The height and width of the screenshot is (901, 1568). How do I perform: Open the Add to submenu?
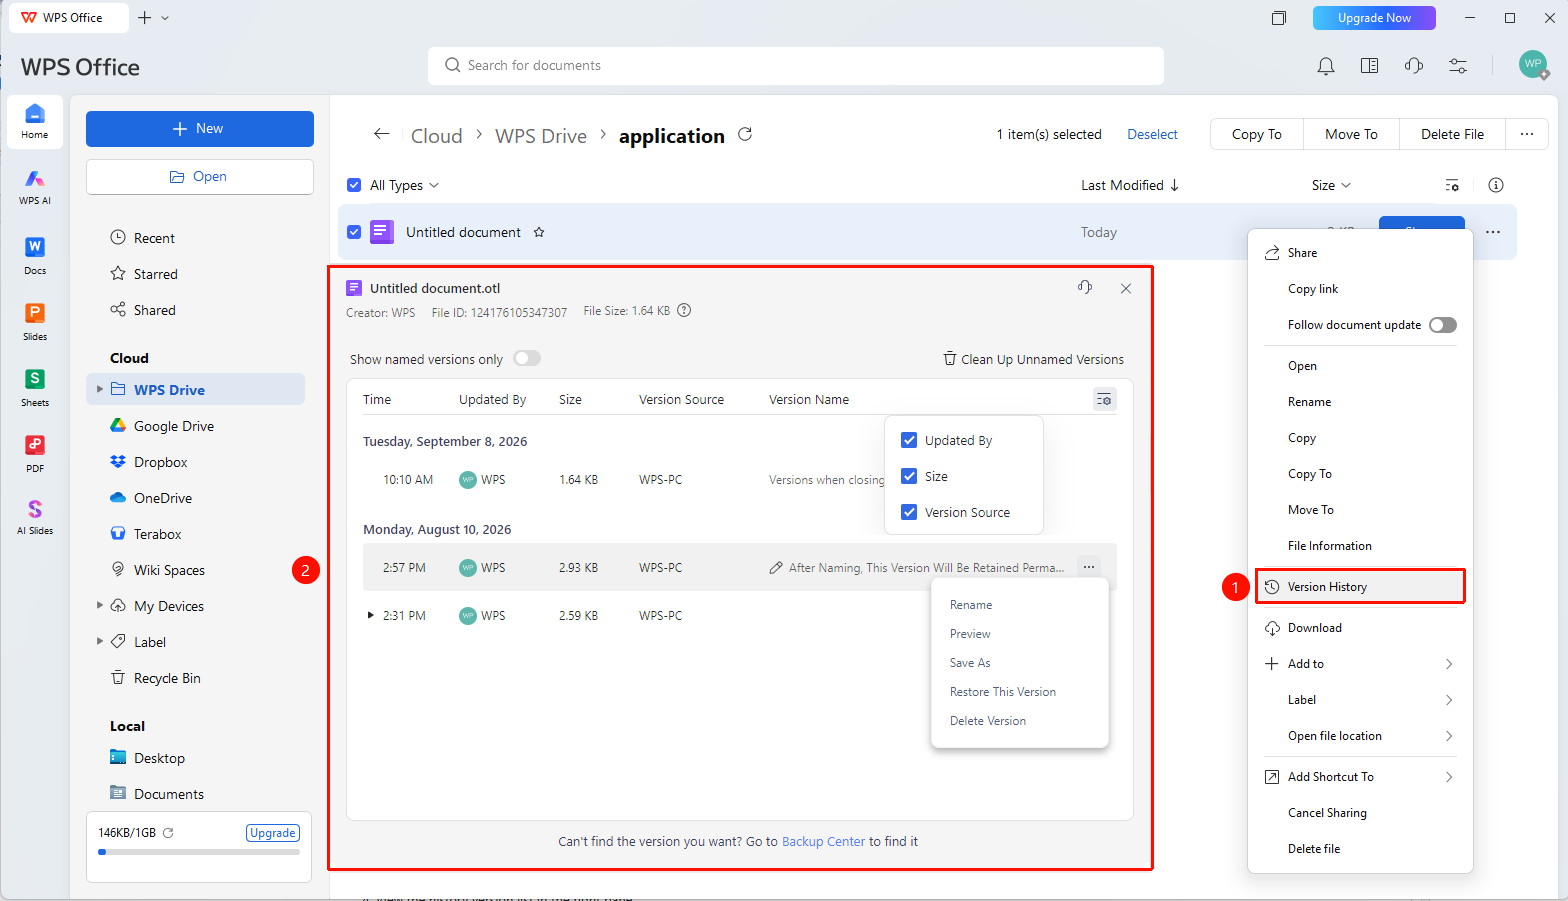click(x=1360, y=664)
